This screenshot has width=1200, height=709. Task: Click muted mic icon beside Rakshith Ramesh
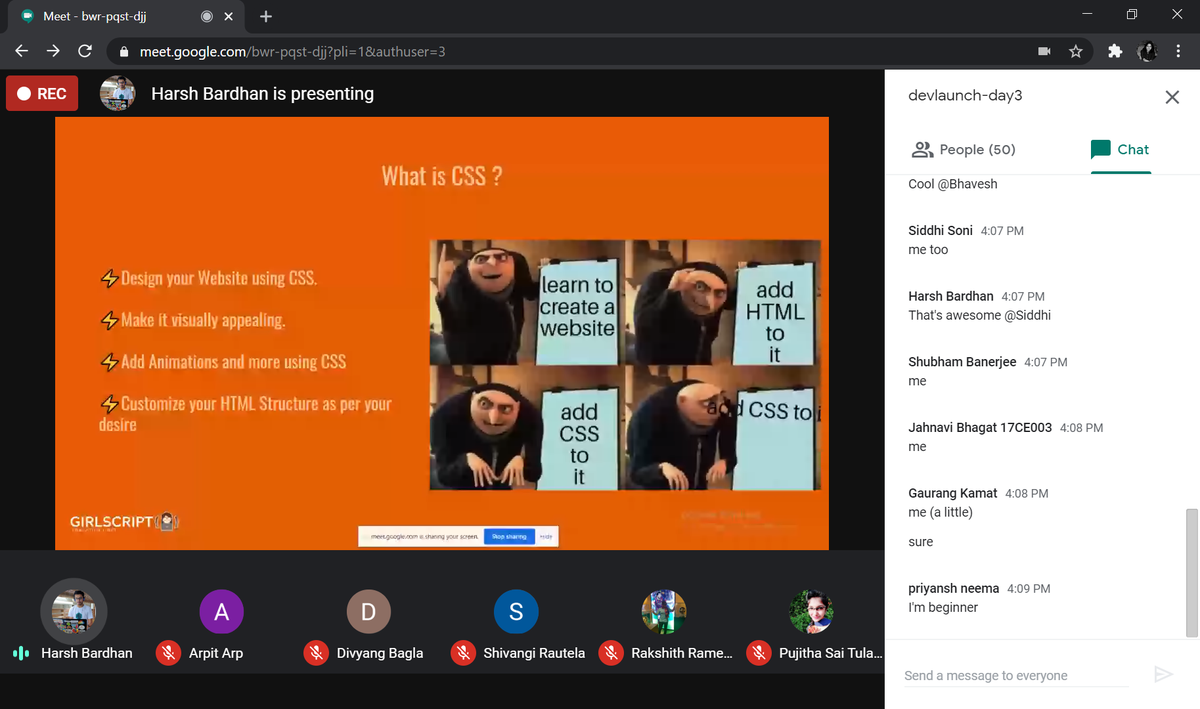611,653
